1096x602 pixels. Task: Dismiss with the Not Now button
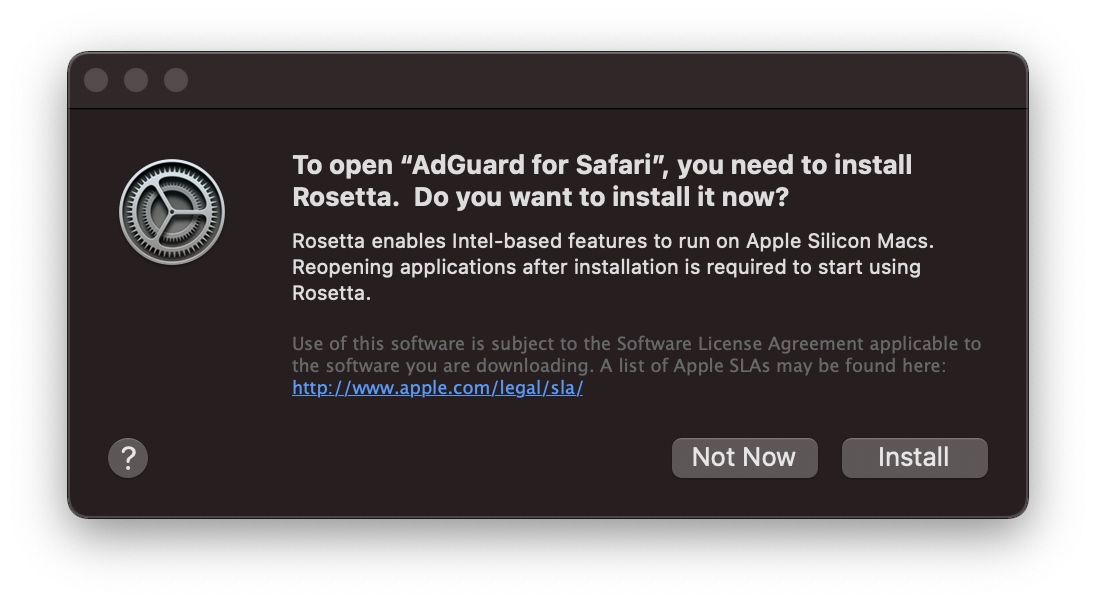point(744,458)
